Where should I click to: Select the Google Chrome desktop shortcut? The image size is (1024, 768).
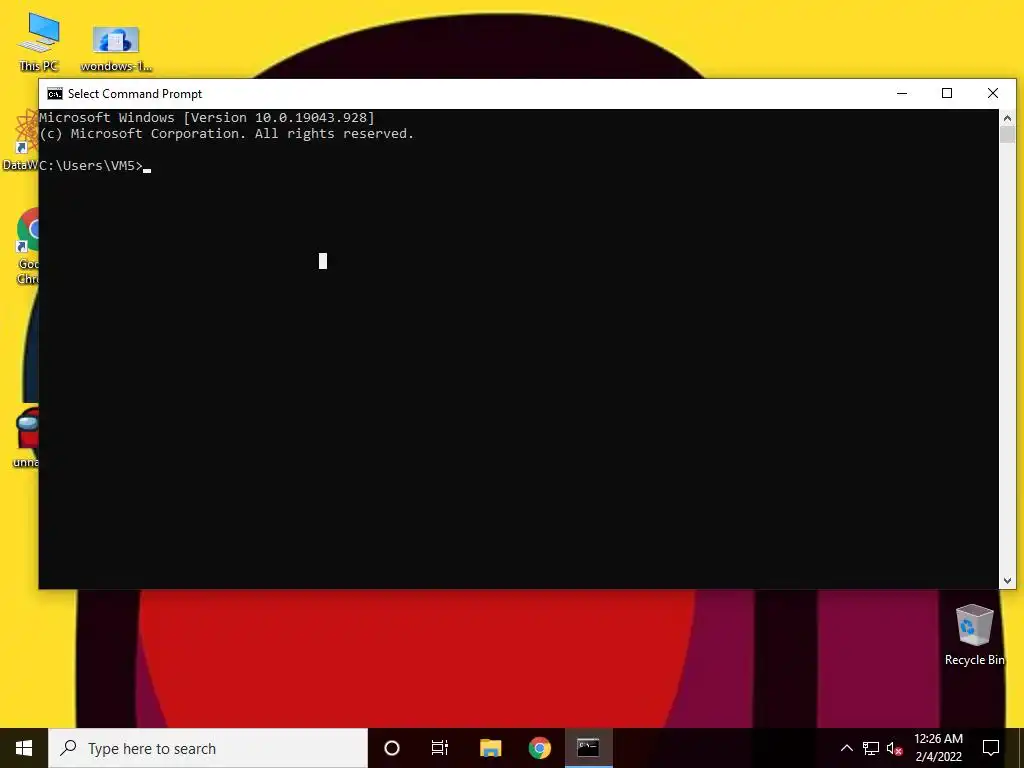pyautogui.click(x=27, y=246)
